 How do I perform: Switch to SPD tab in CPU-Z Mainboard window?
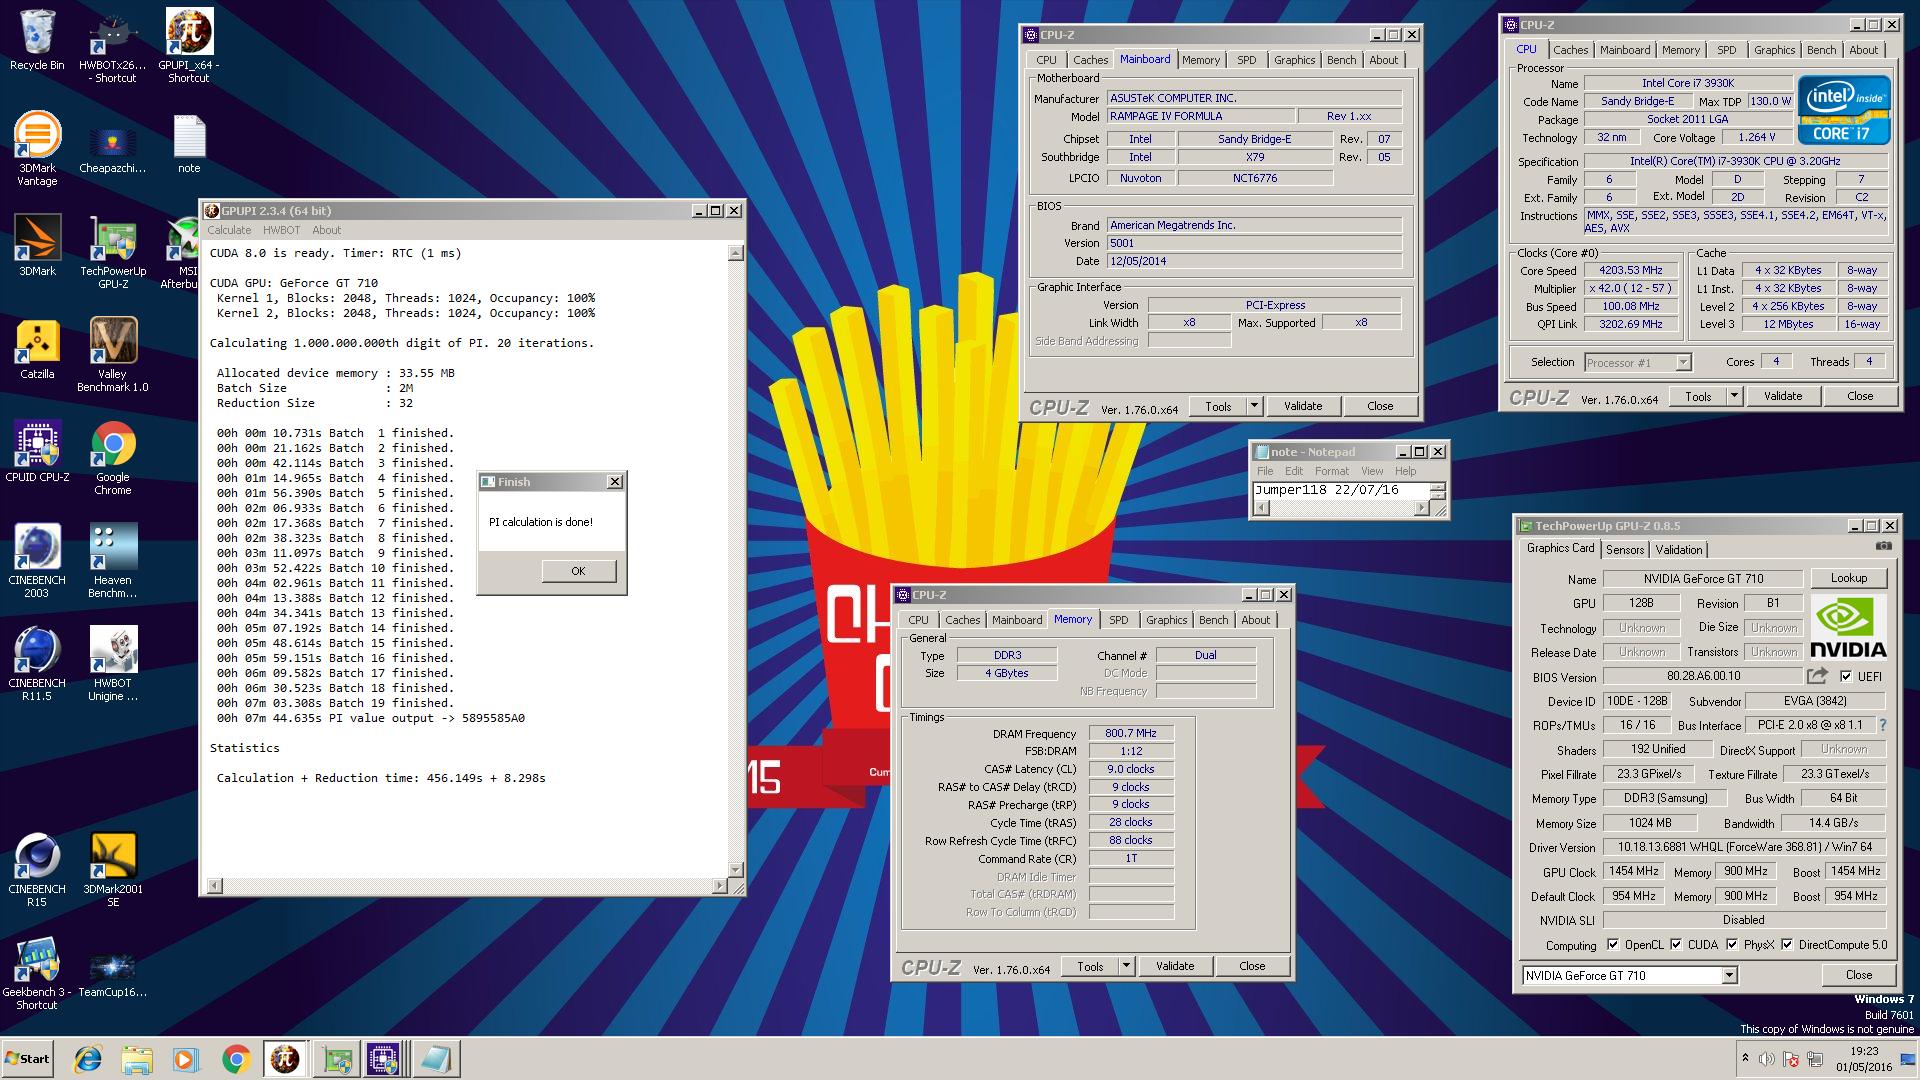point(1246,60)
